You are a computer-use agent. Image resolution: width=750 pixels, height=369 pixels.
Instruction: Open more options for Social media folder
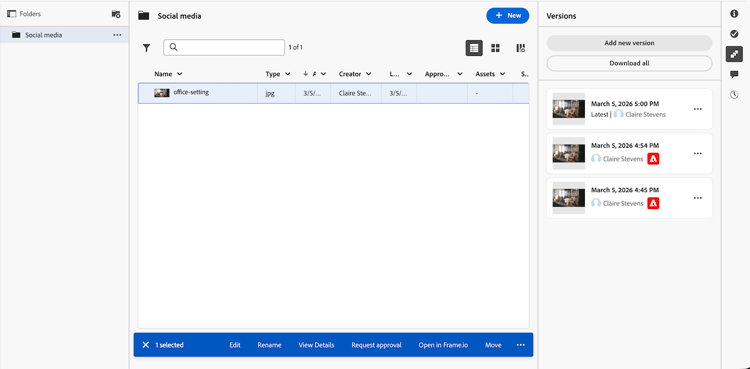[117, 35]
